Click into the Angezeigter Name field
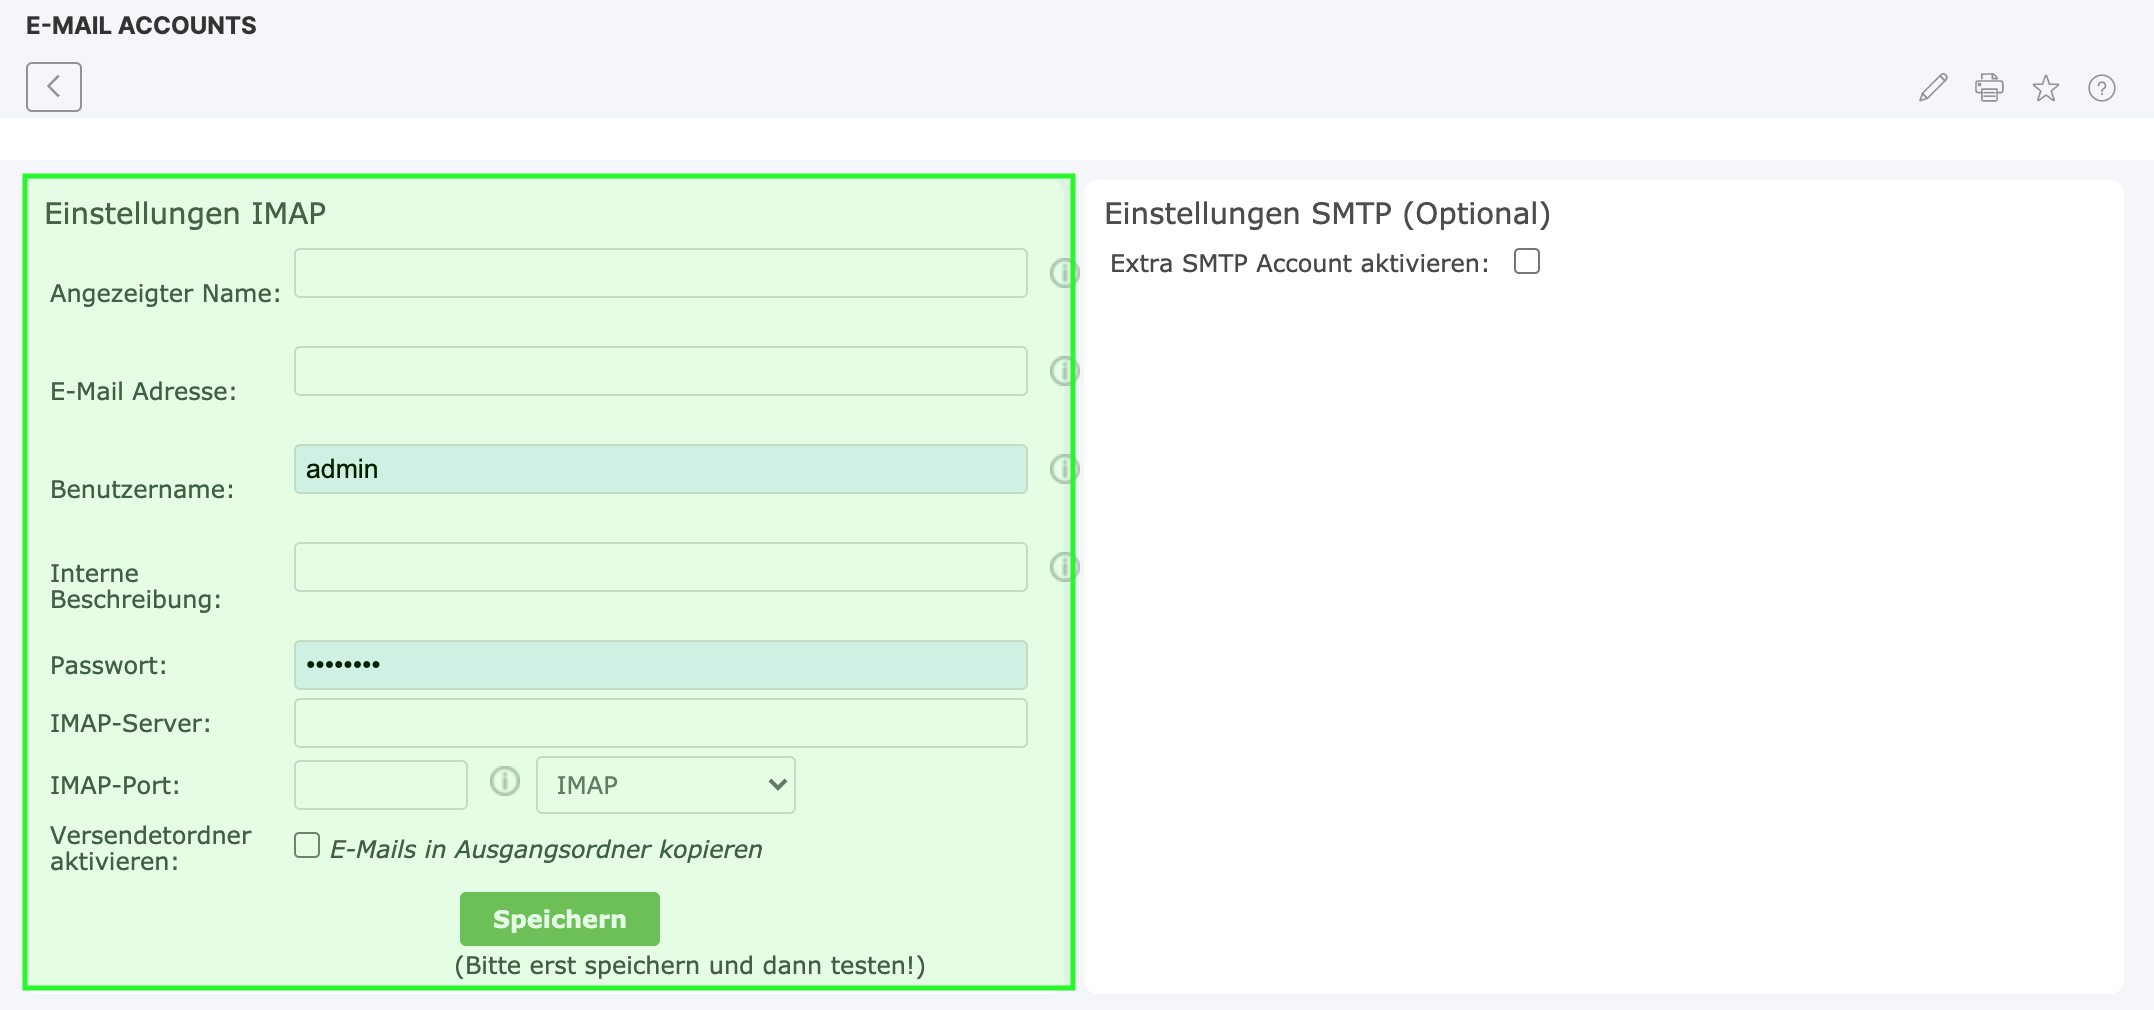 tap(660, 273)
